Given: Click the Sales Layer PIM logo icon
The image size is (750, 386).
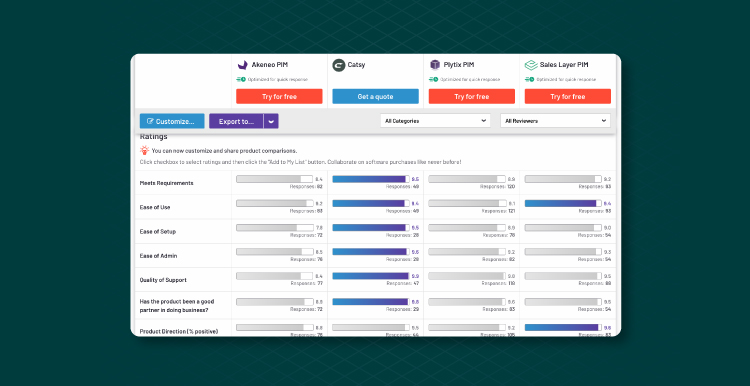Looking at the screenshot, I should (x=531, y=65).
